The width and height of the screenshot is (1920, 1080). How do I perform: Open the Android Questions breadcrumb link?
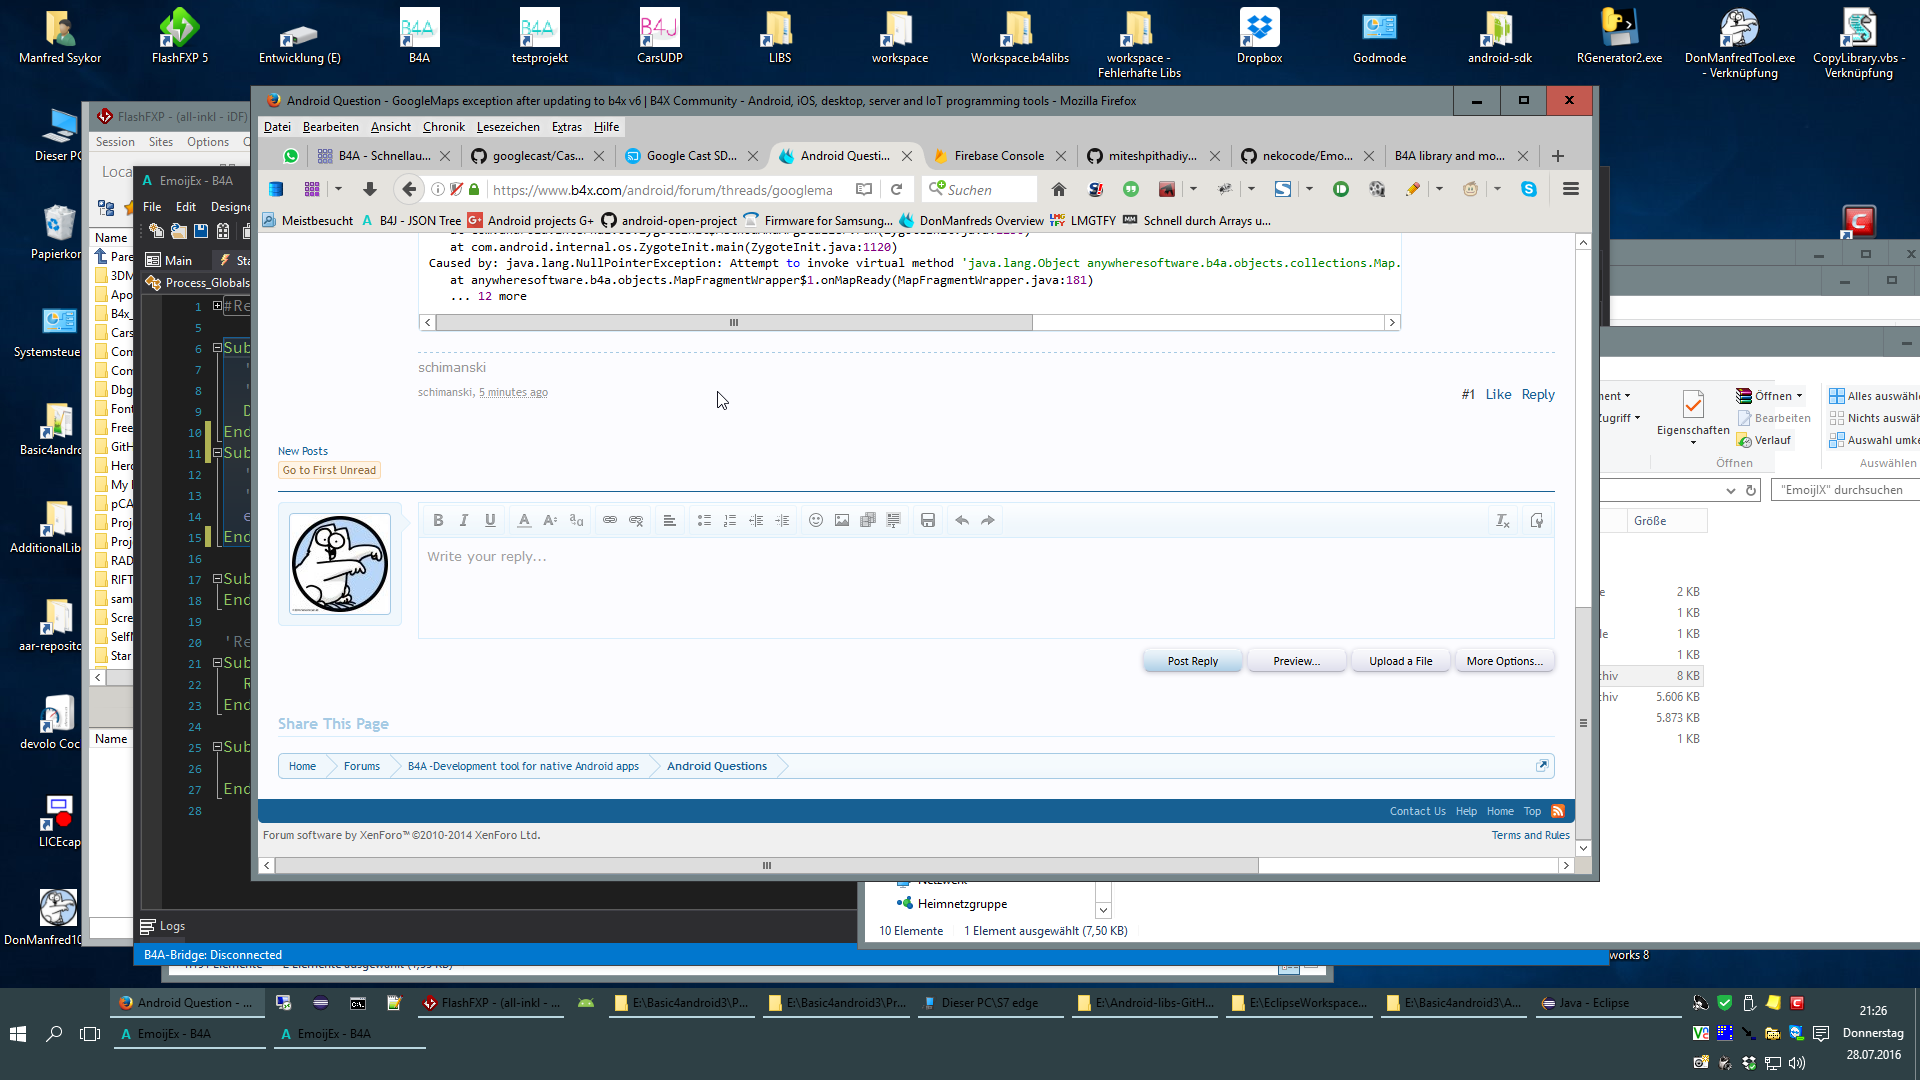716,766
